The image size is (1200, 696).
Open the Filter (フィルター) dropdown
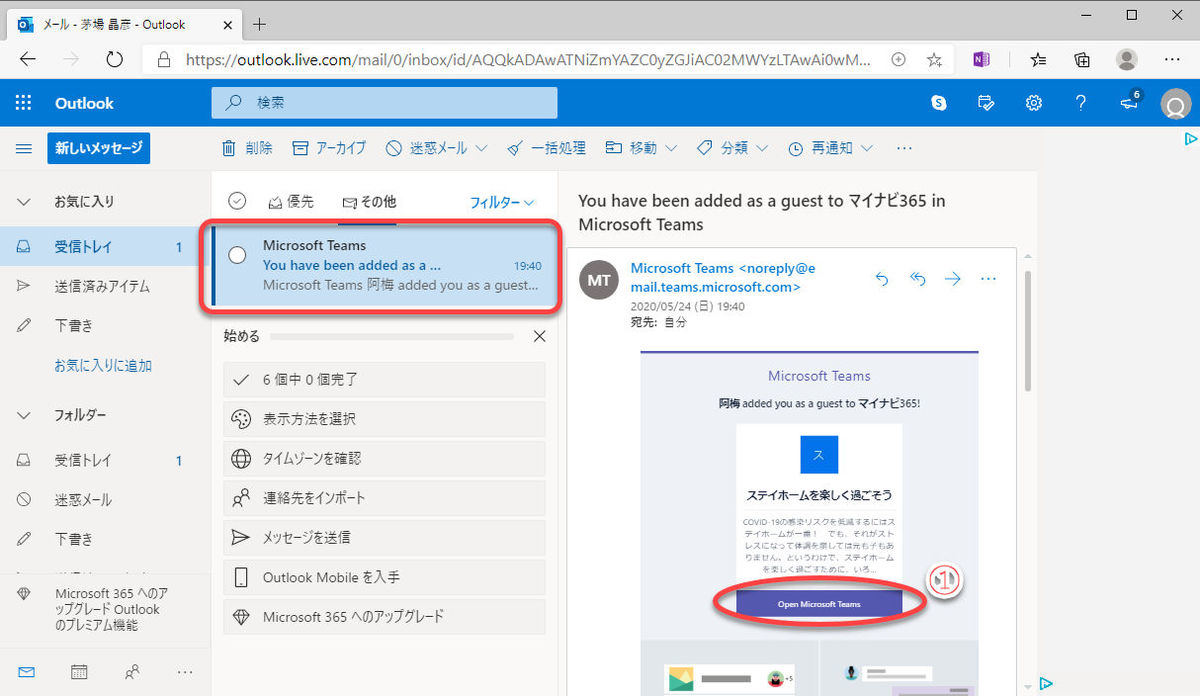point(502,202)
